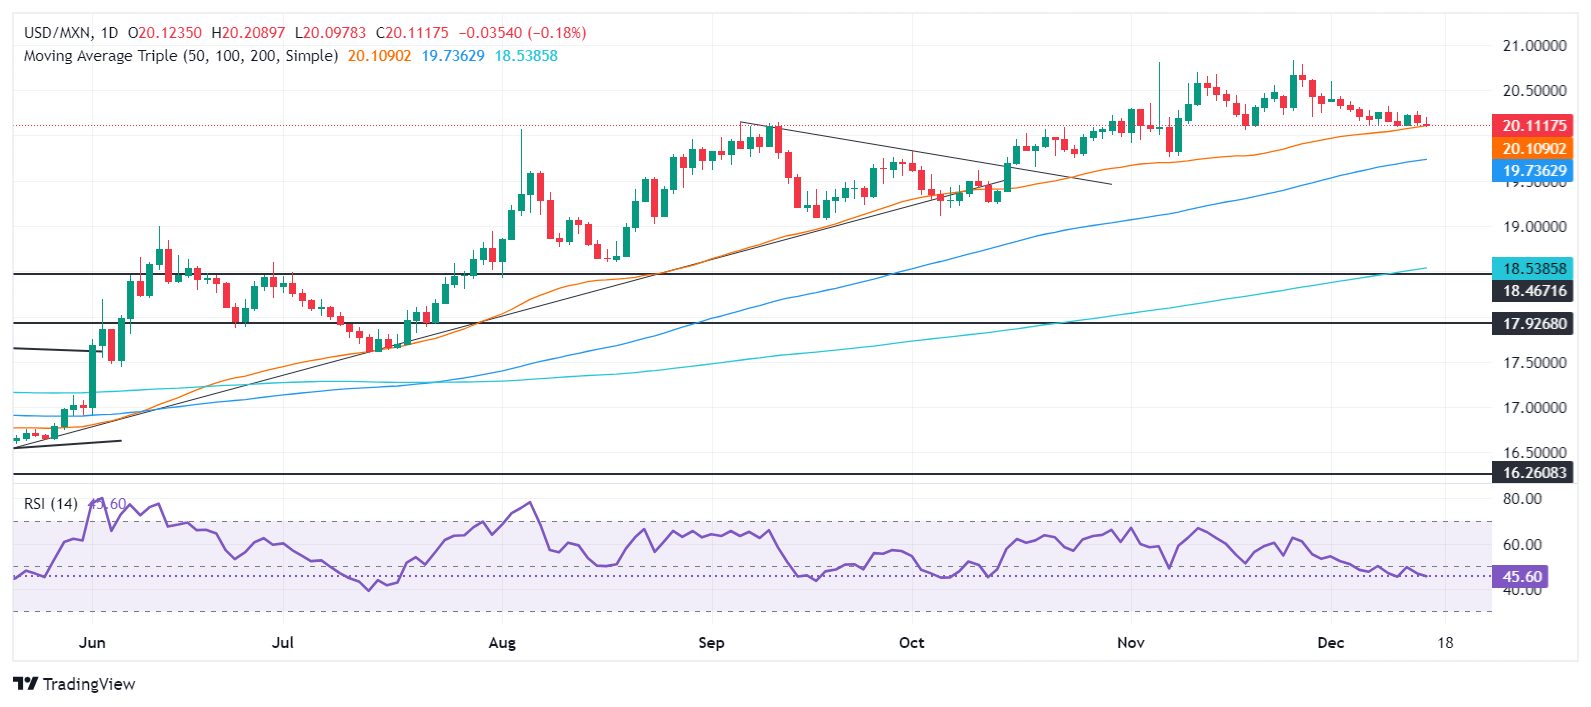
Task: Click the orange 50-MA value in legend
Action: tap(379, 56)
